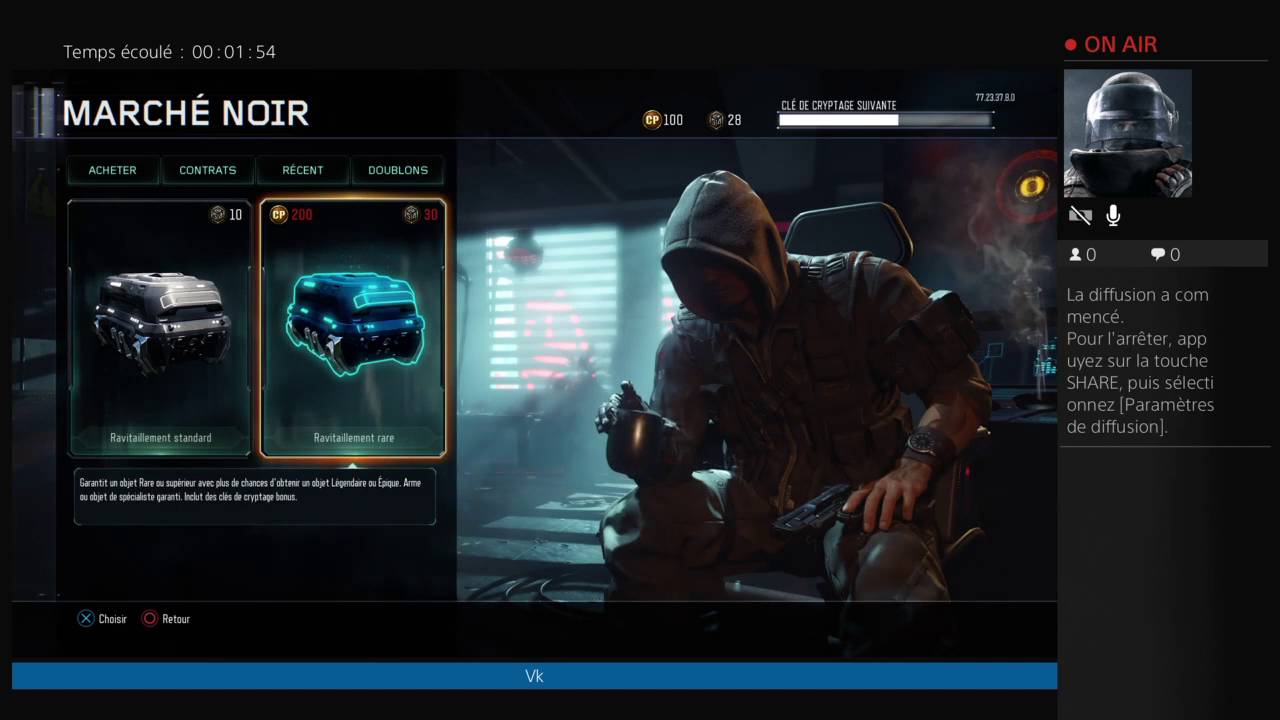Select the Ravitaillement standard crate
Viewport: 1280px width, 720px height.
[160, 328]
